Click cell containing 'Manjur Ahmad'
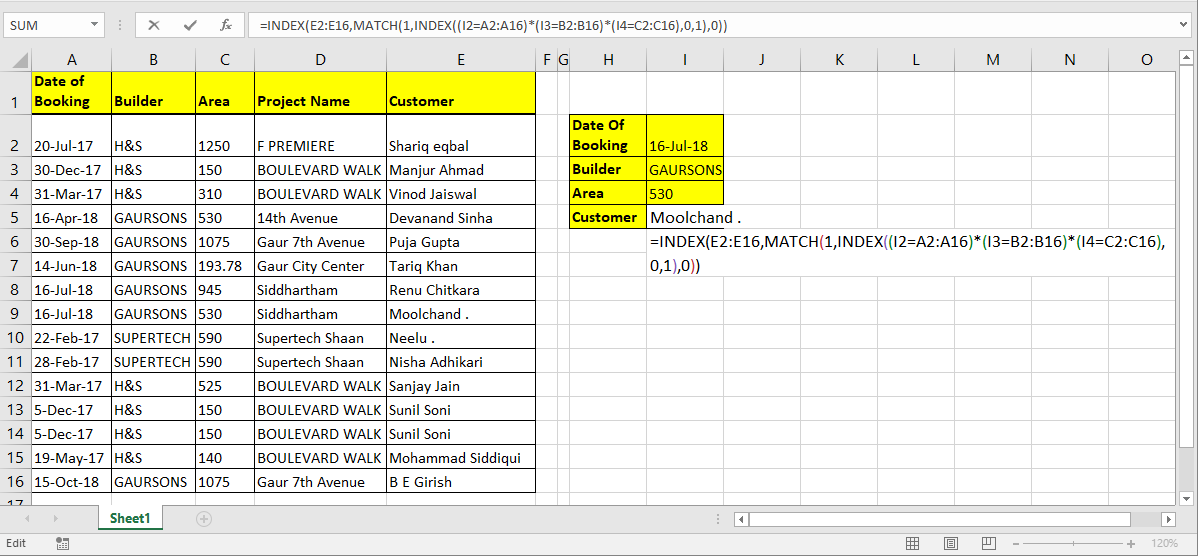Image resolution: width=1198 pixels, height=556 pixels. click(461, 170)
